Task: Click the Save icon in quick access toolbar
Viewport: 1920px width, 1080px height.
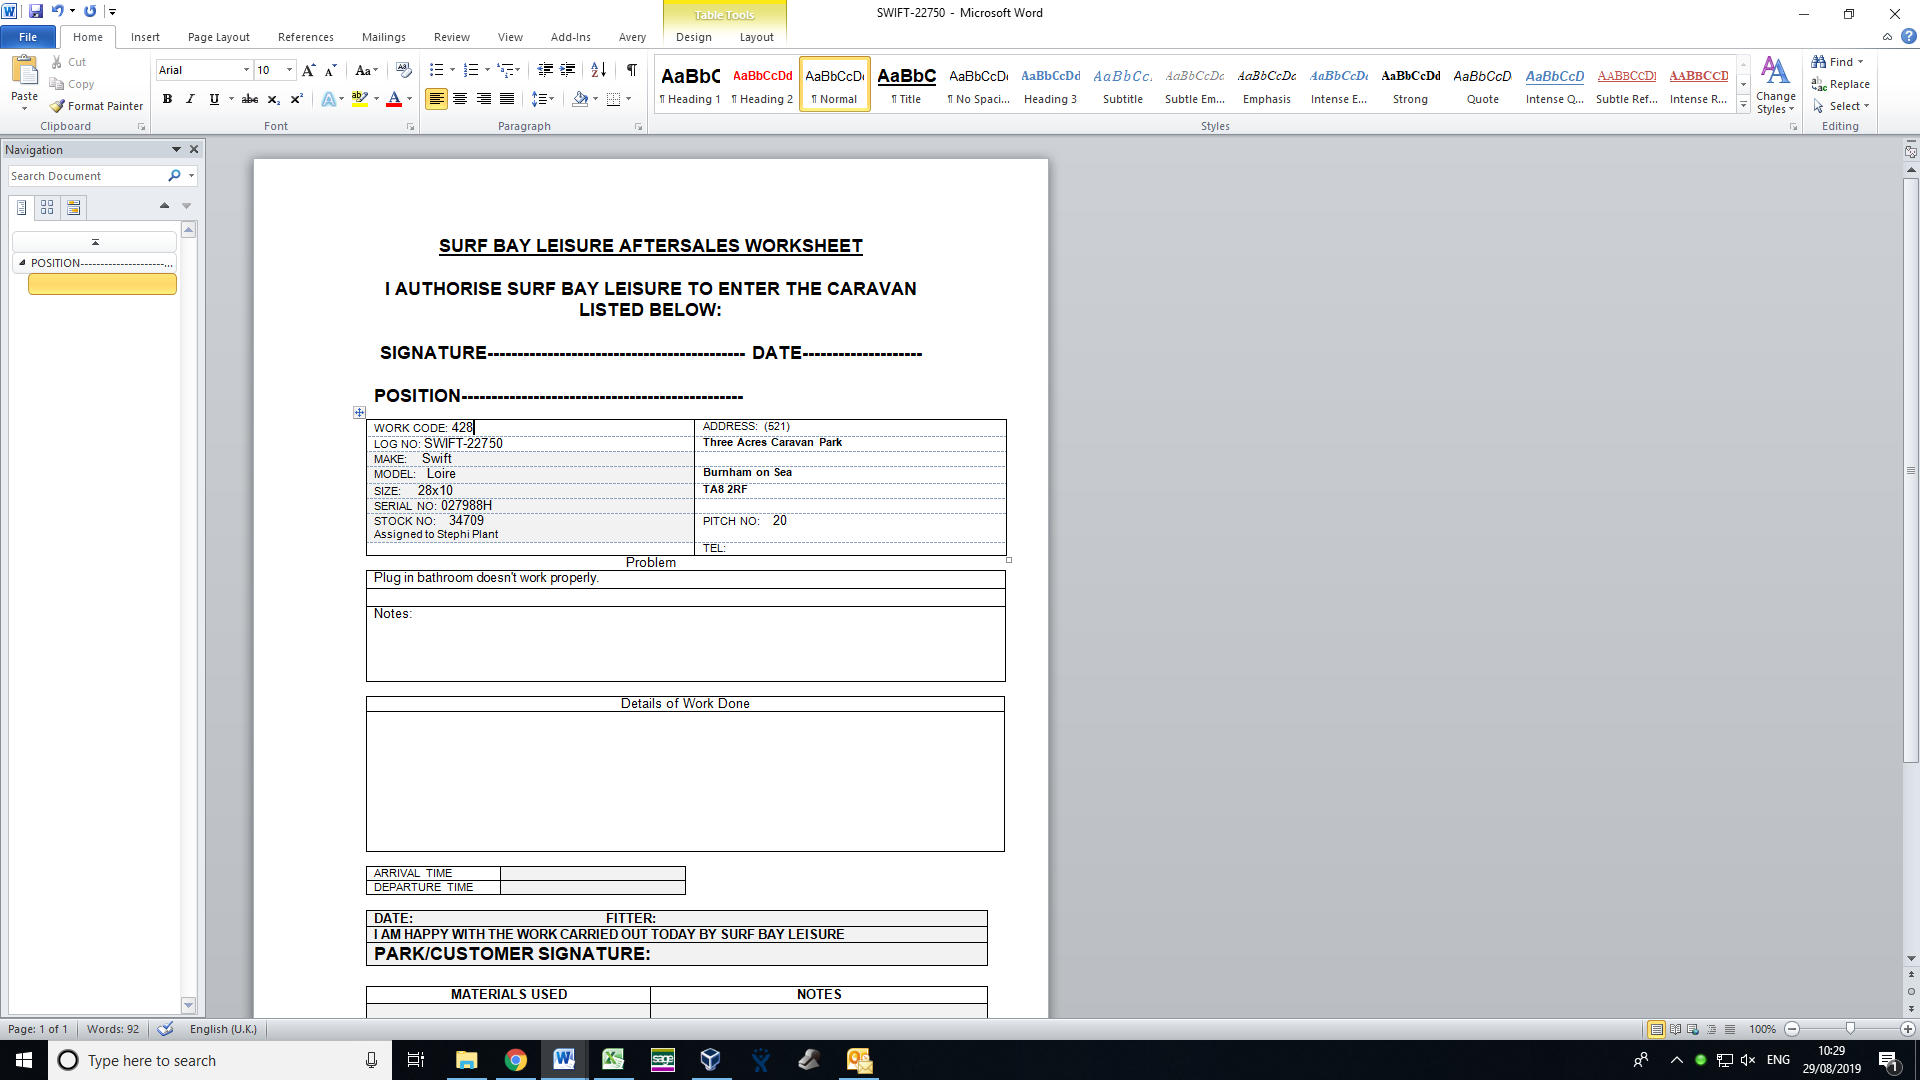Action: tap(36, 11)
